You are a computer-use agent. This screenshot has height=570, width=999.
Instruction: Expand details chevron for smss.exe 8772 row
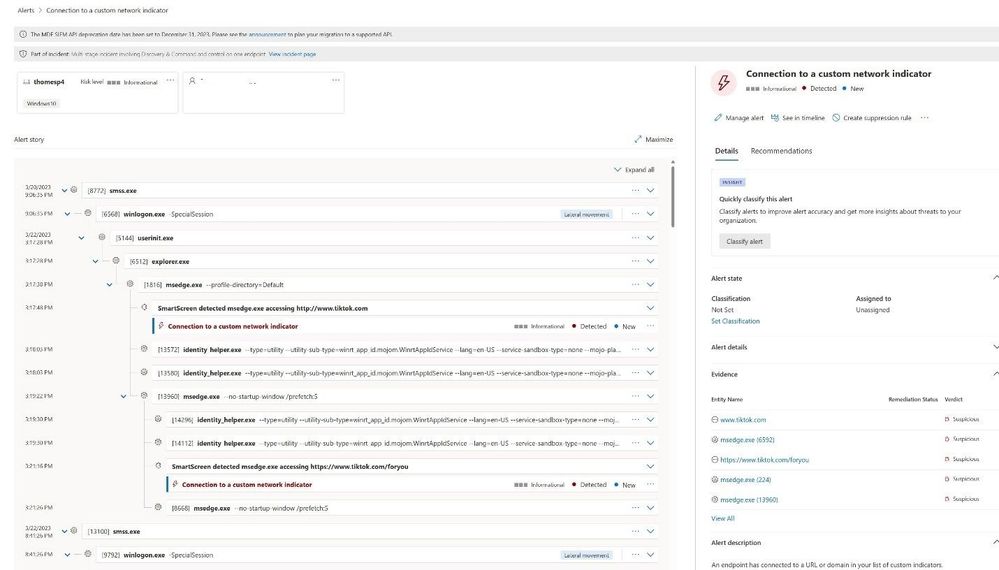650,190
